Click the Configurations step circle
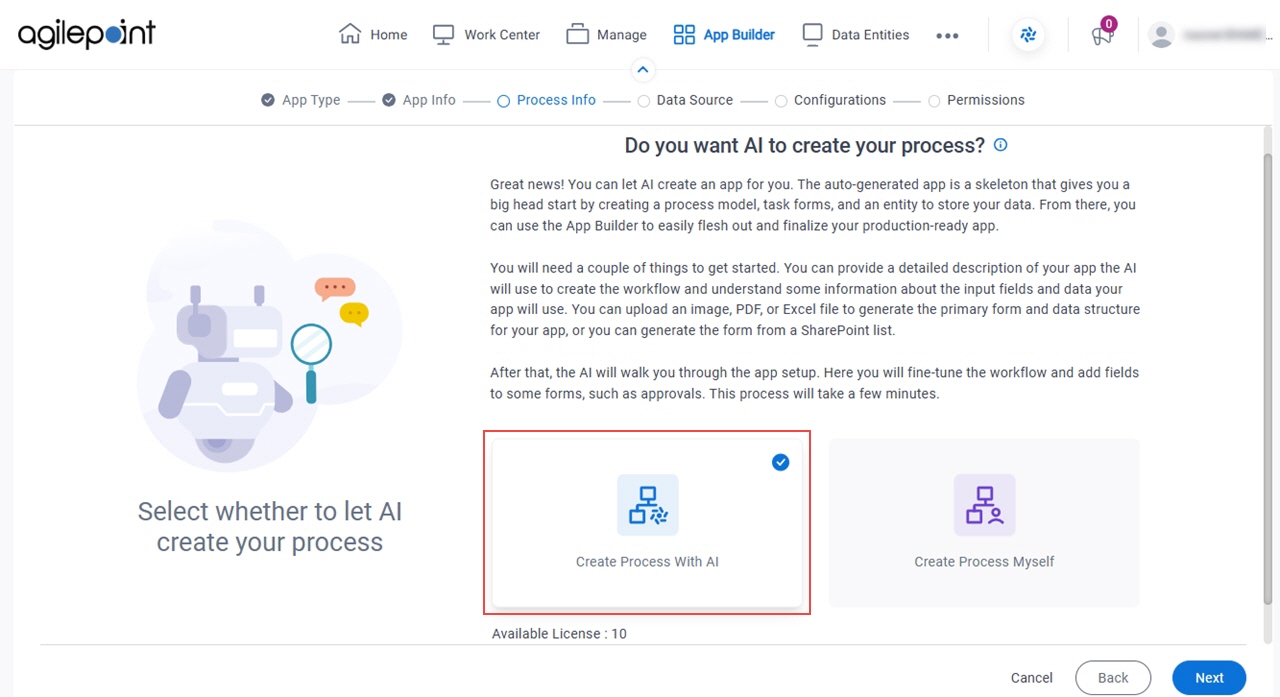The height and width of the screenshot is (697, 1280). tap(781, 100)
